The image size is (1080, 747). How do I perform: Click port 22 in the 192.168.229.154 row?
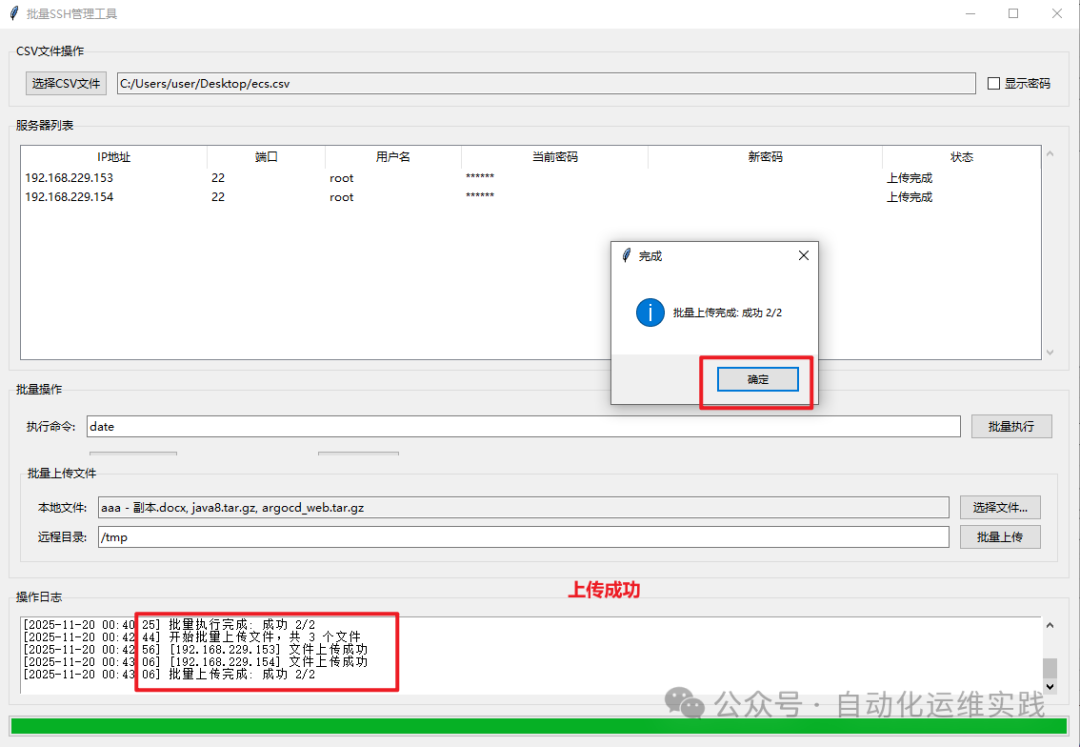[x=218, y=197]
